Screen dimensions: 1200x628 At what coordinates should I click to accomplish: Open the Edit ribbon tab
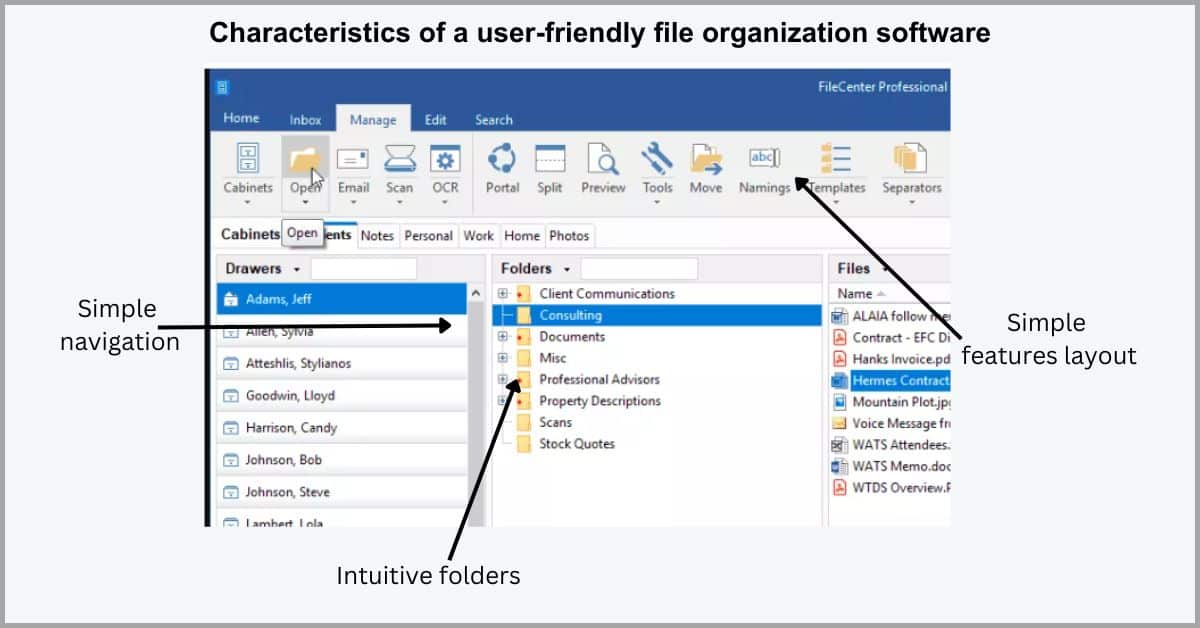pyautogui.click(x=436, y=120)
